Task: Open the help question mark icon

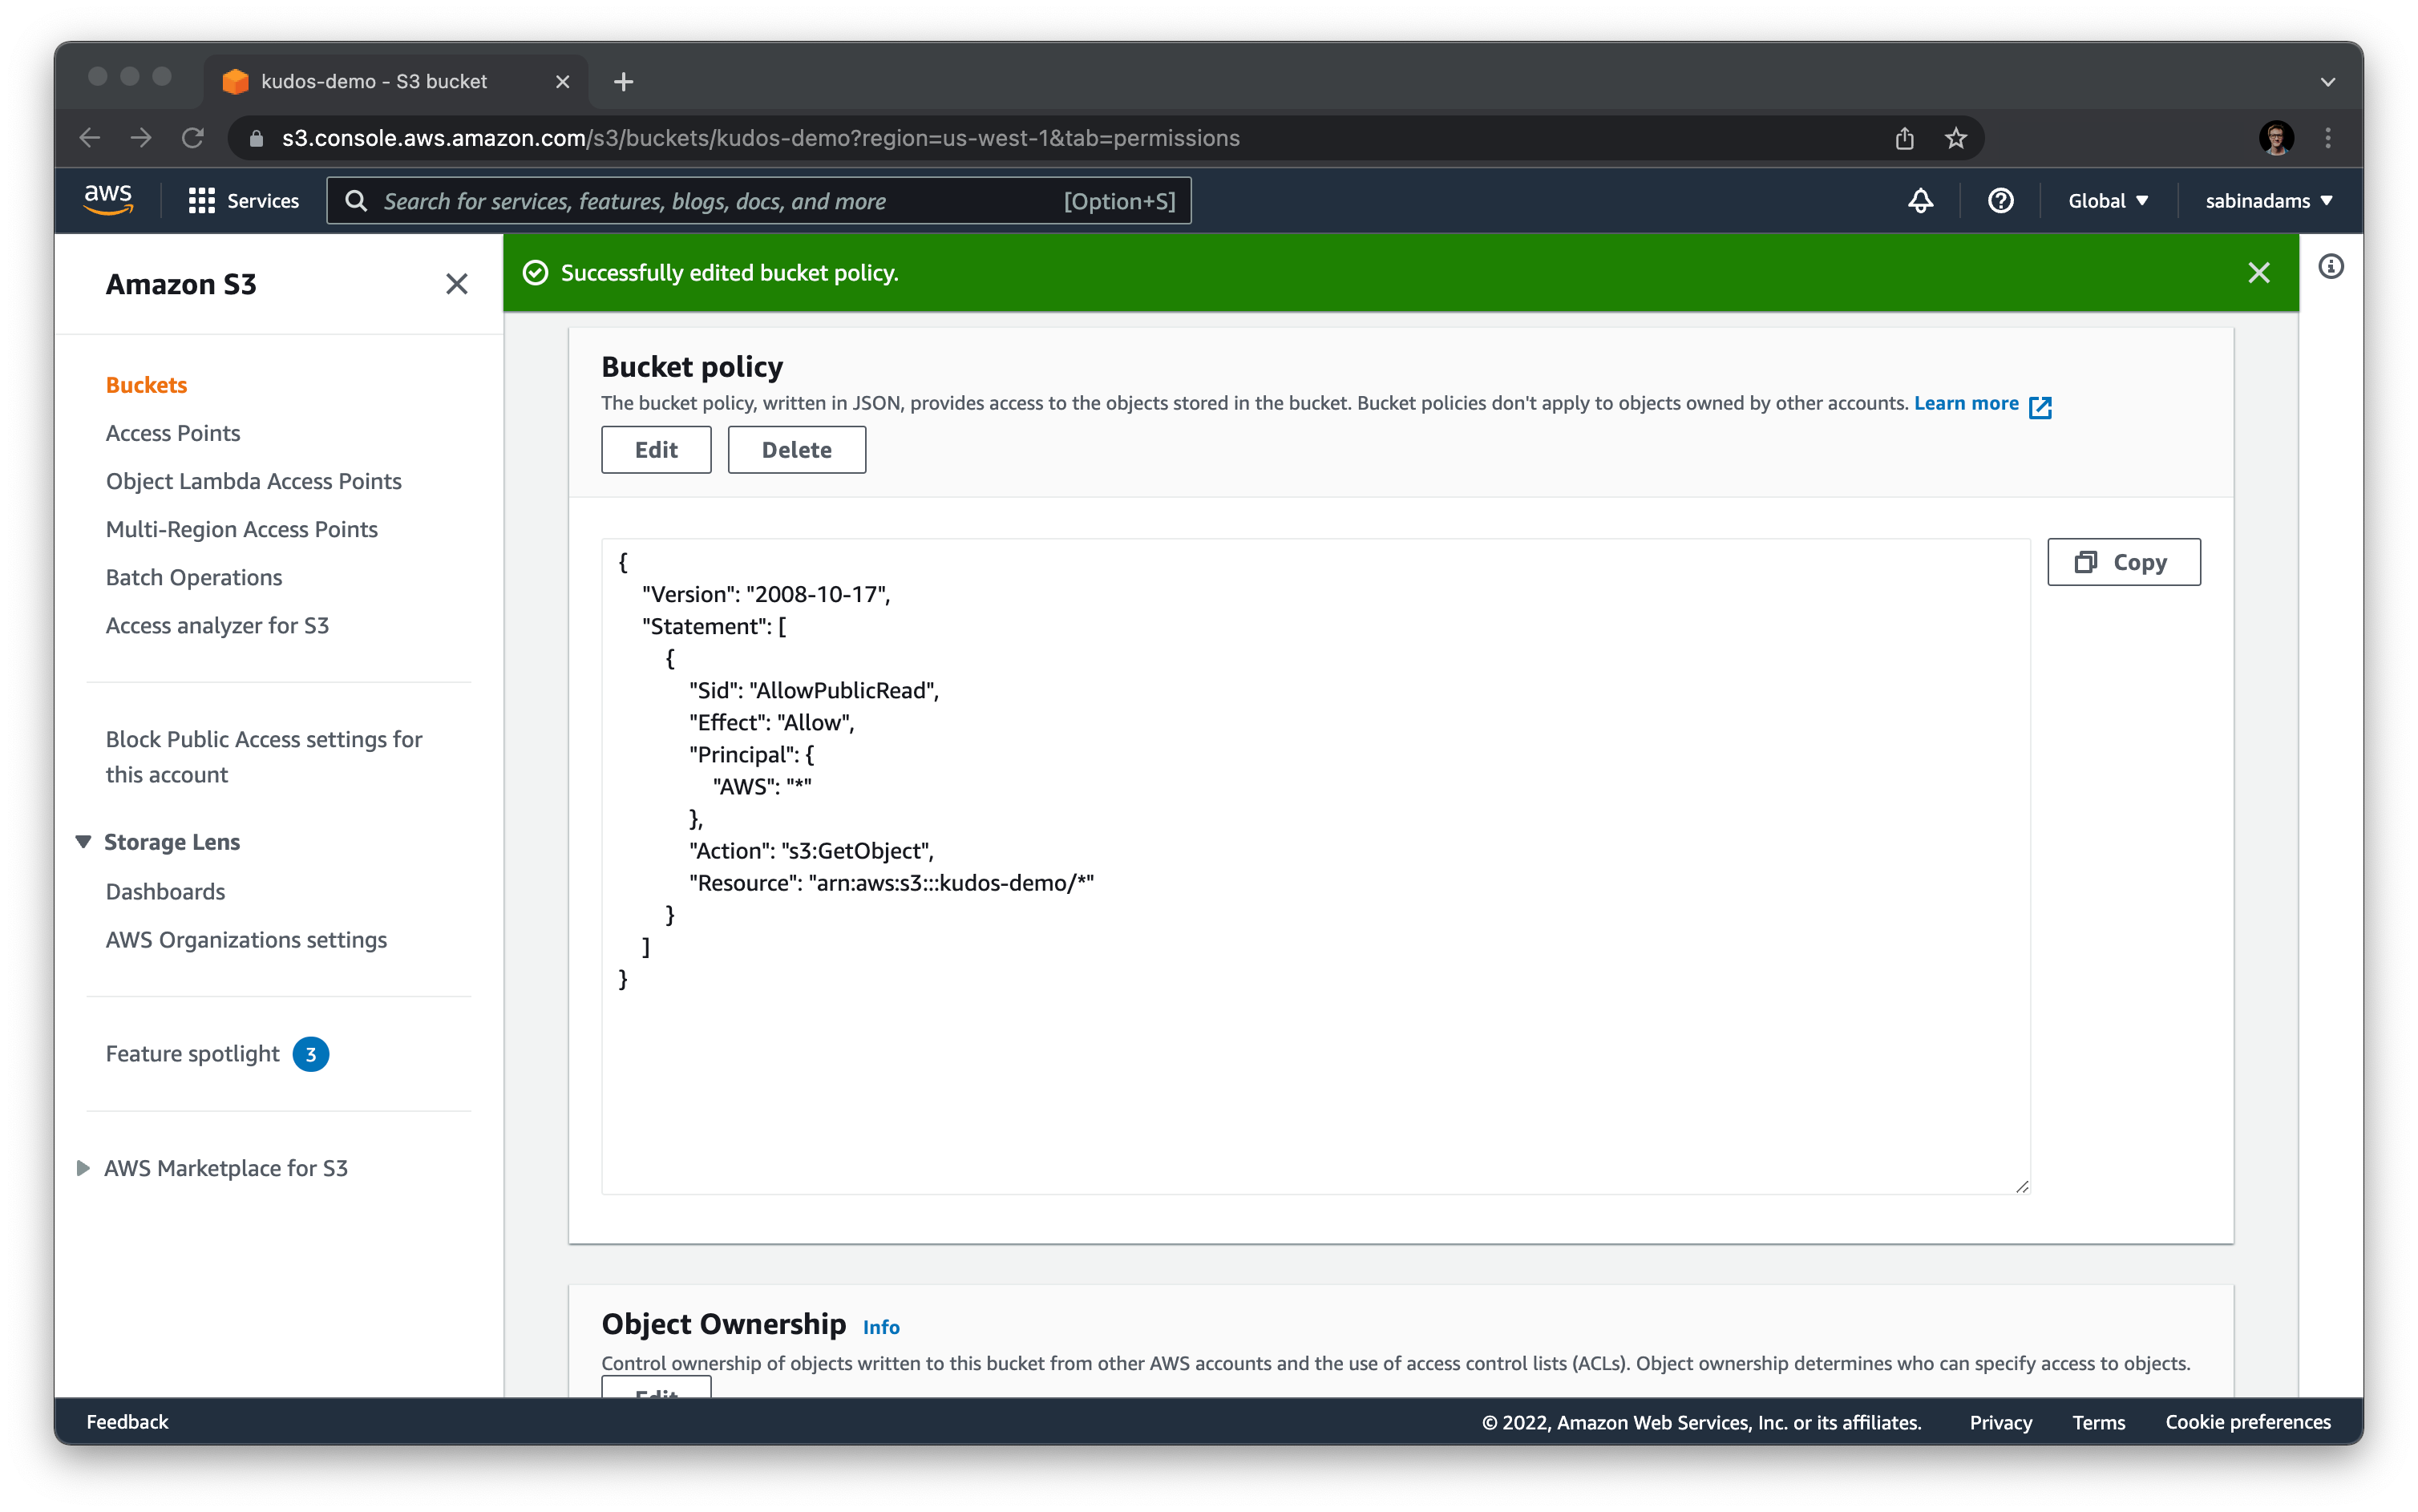Action: tap(2000, 201)
